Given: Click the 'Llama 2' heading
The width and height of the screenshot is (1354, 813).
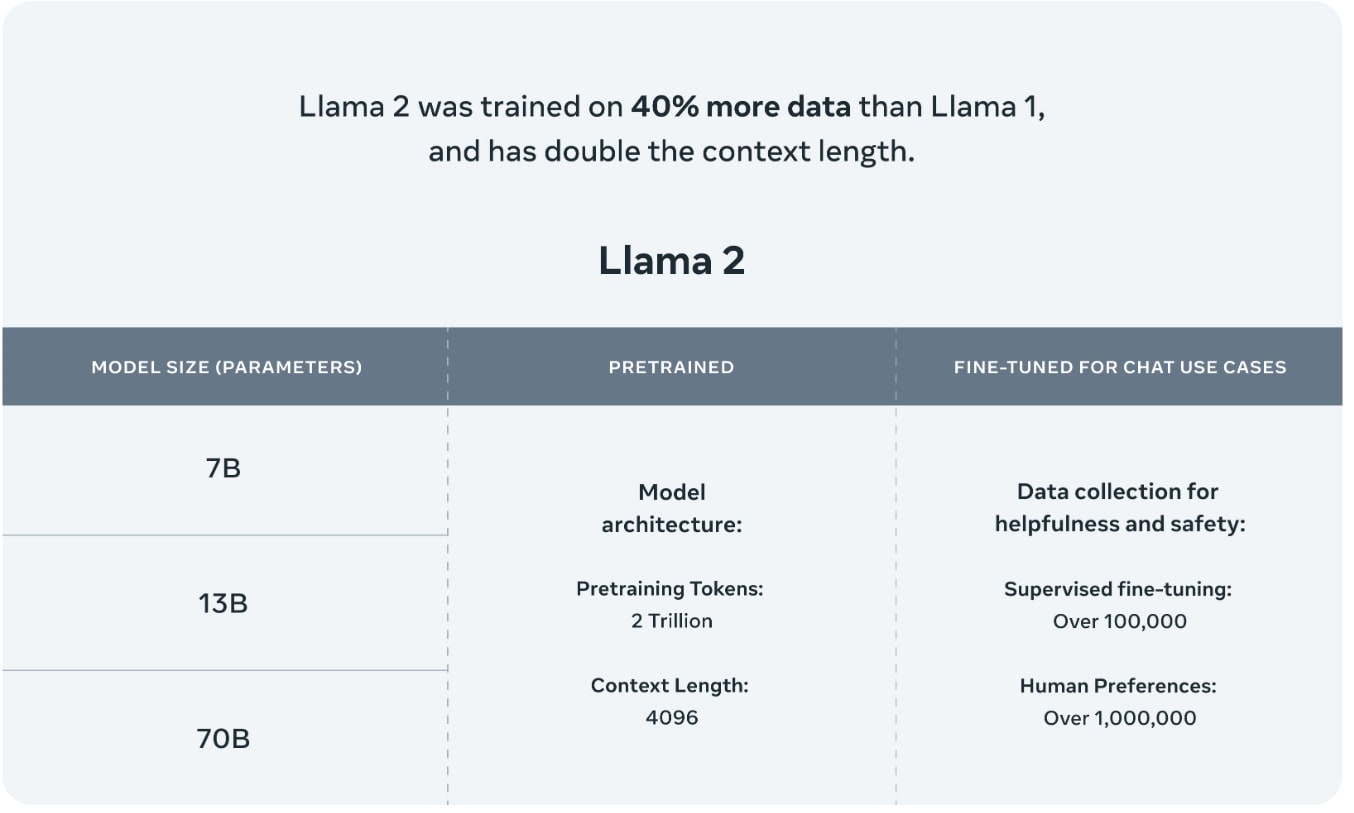Looking at the screenshot, I should click(x=671, y=261).
